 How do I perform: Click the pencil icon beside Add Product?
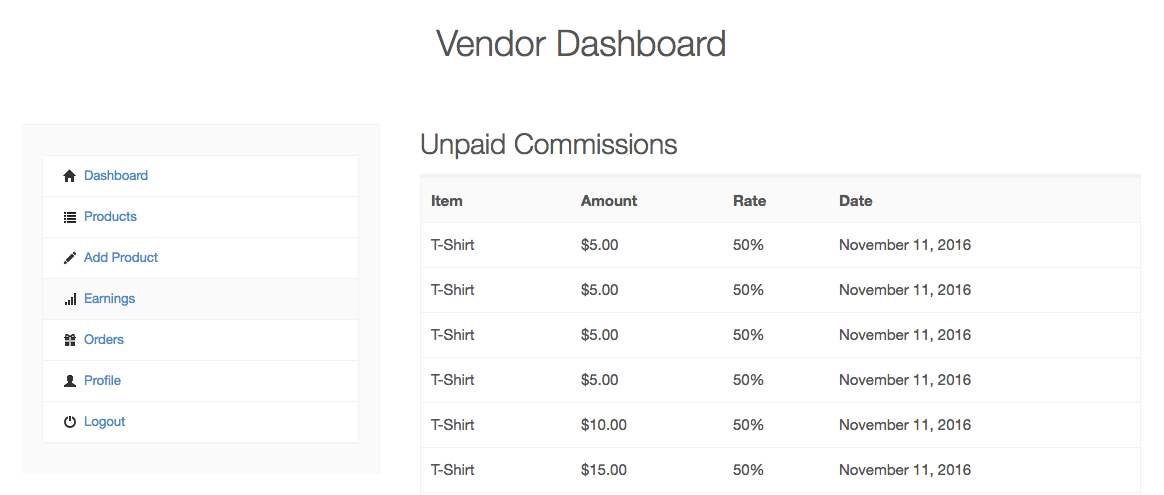point(69,258)
